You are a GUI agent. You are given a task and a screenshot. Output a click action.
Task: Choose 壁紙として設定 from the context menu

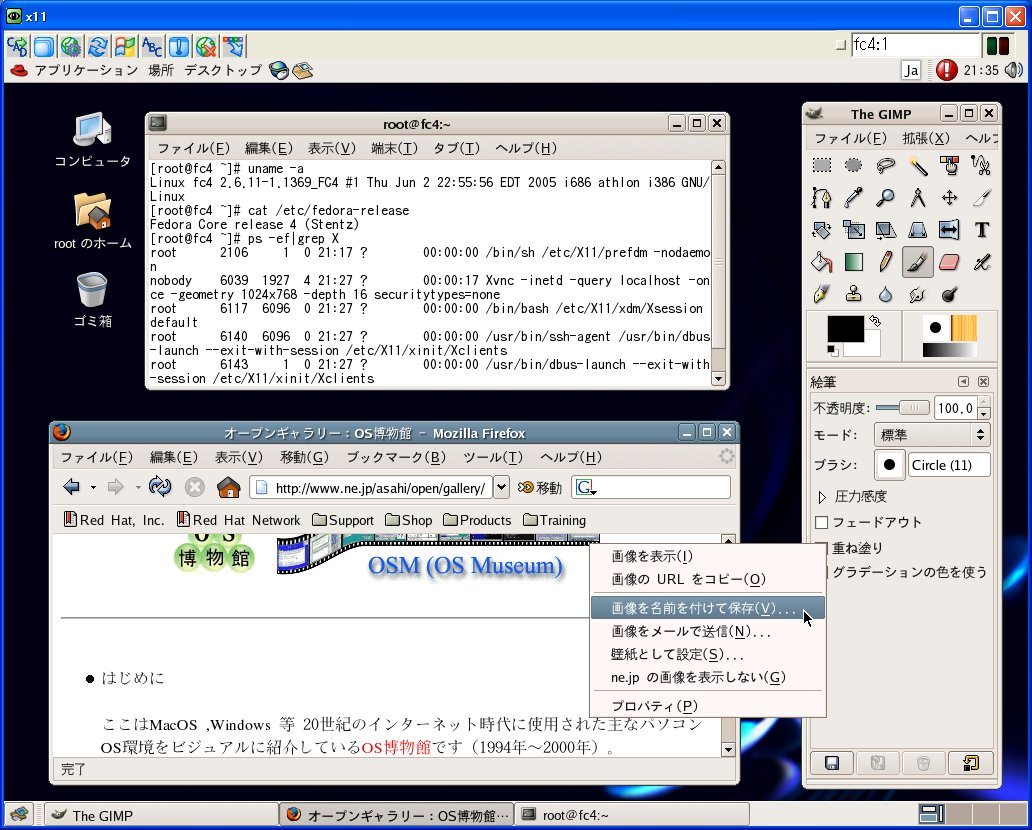tap(708, 654)
